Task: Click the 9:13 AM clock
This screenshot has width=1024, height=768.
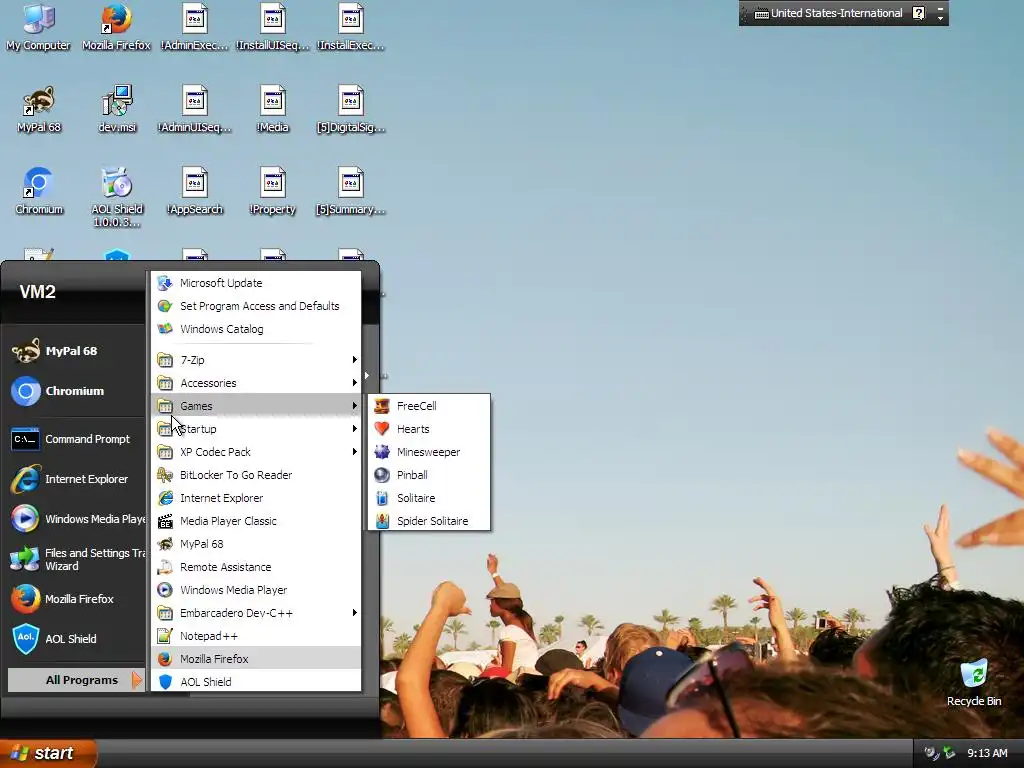Action: 987,753
